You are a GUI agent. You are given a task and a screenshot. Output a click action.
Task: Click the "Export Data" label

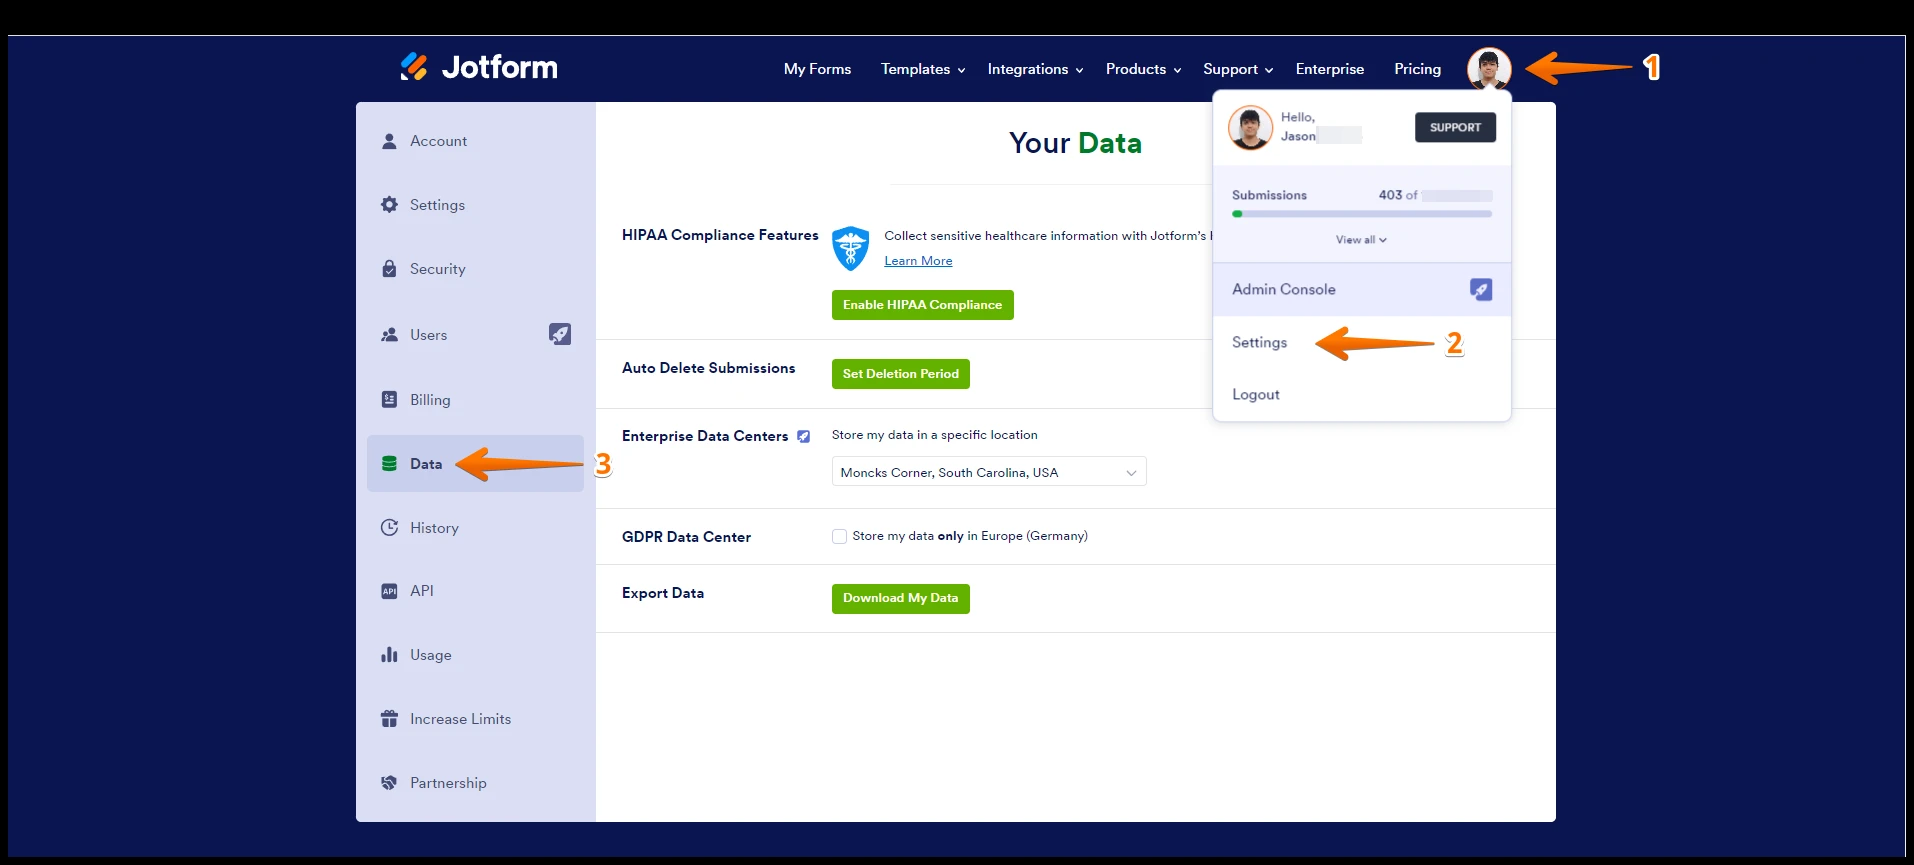[662, 593]
